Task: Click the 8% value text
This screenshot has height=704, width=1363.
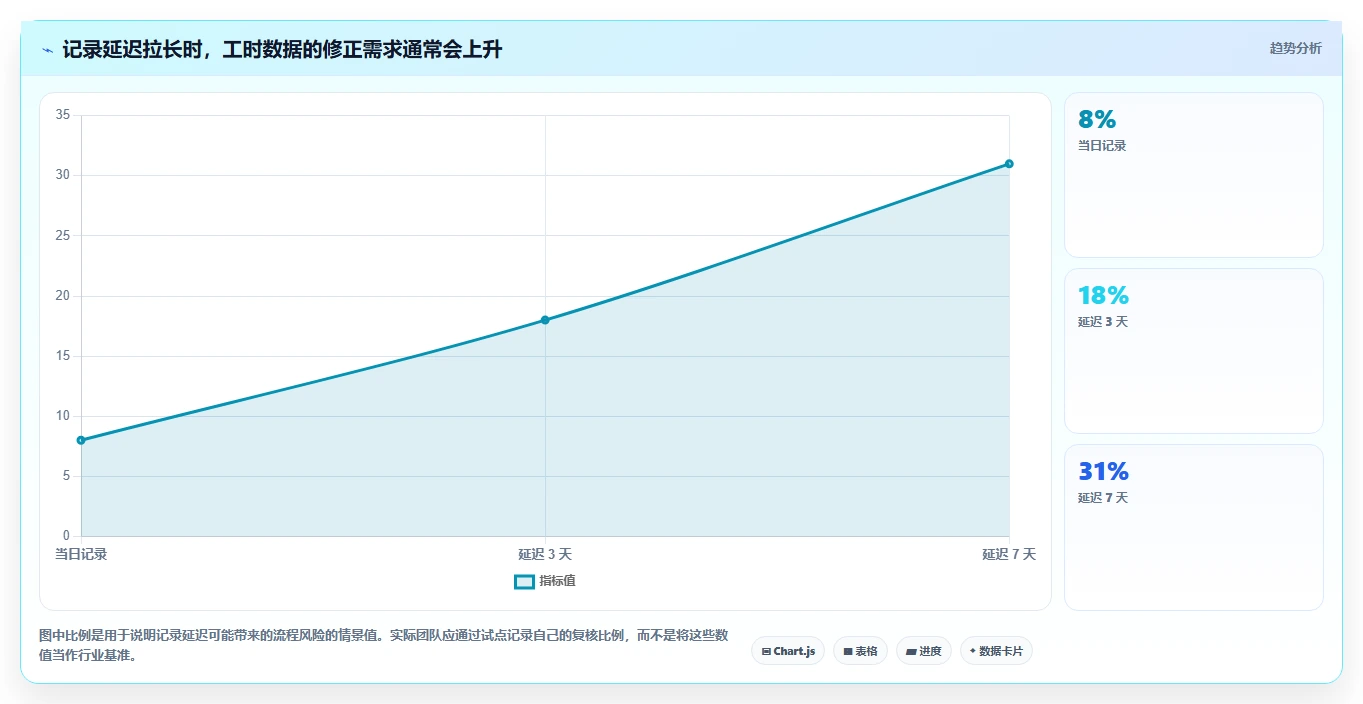Action: [1097, 120]
